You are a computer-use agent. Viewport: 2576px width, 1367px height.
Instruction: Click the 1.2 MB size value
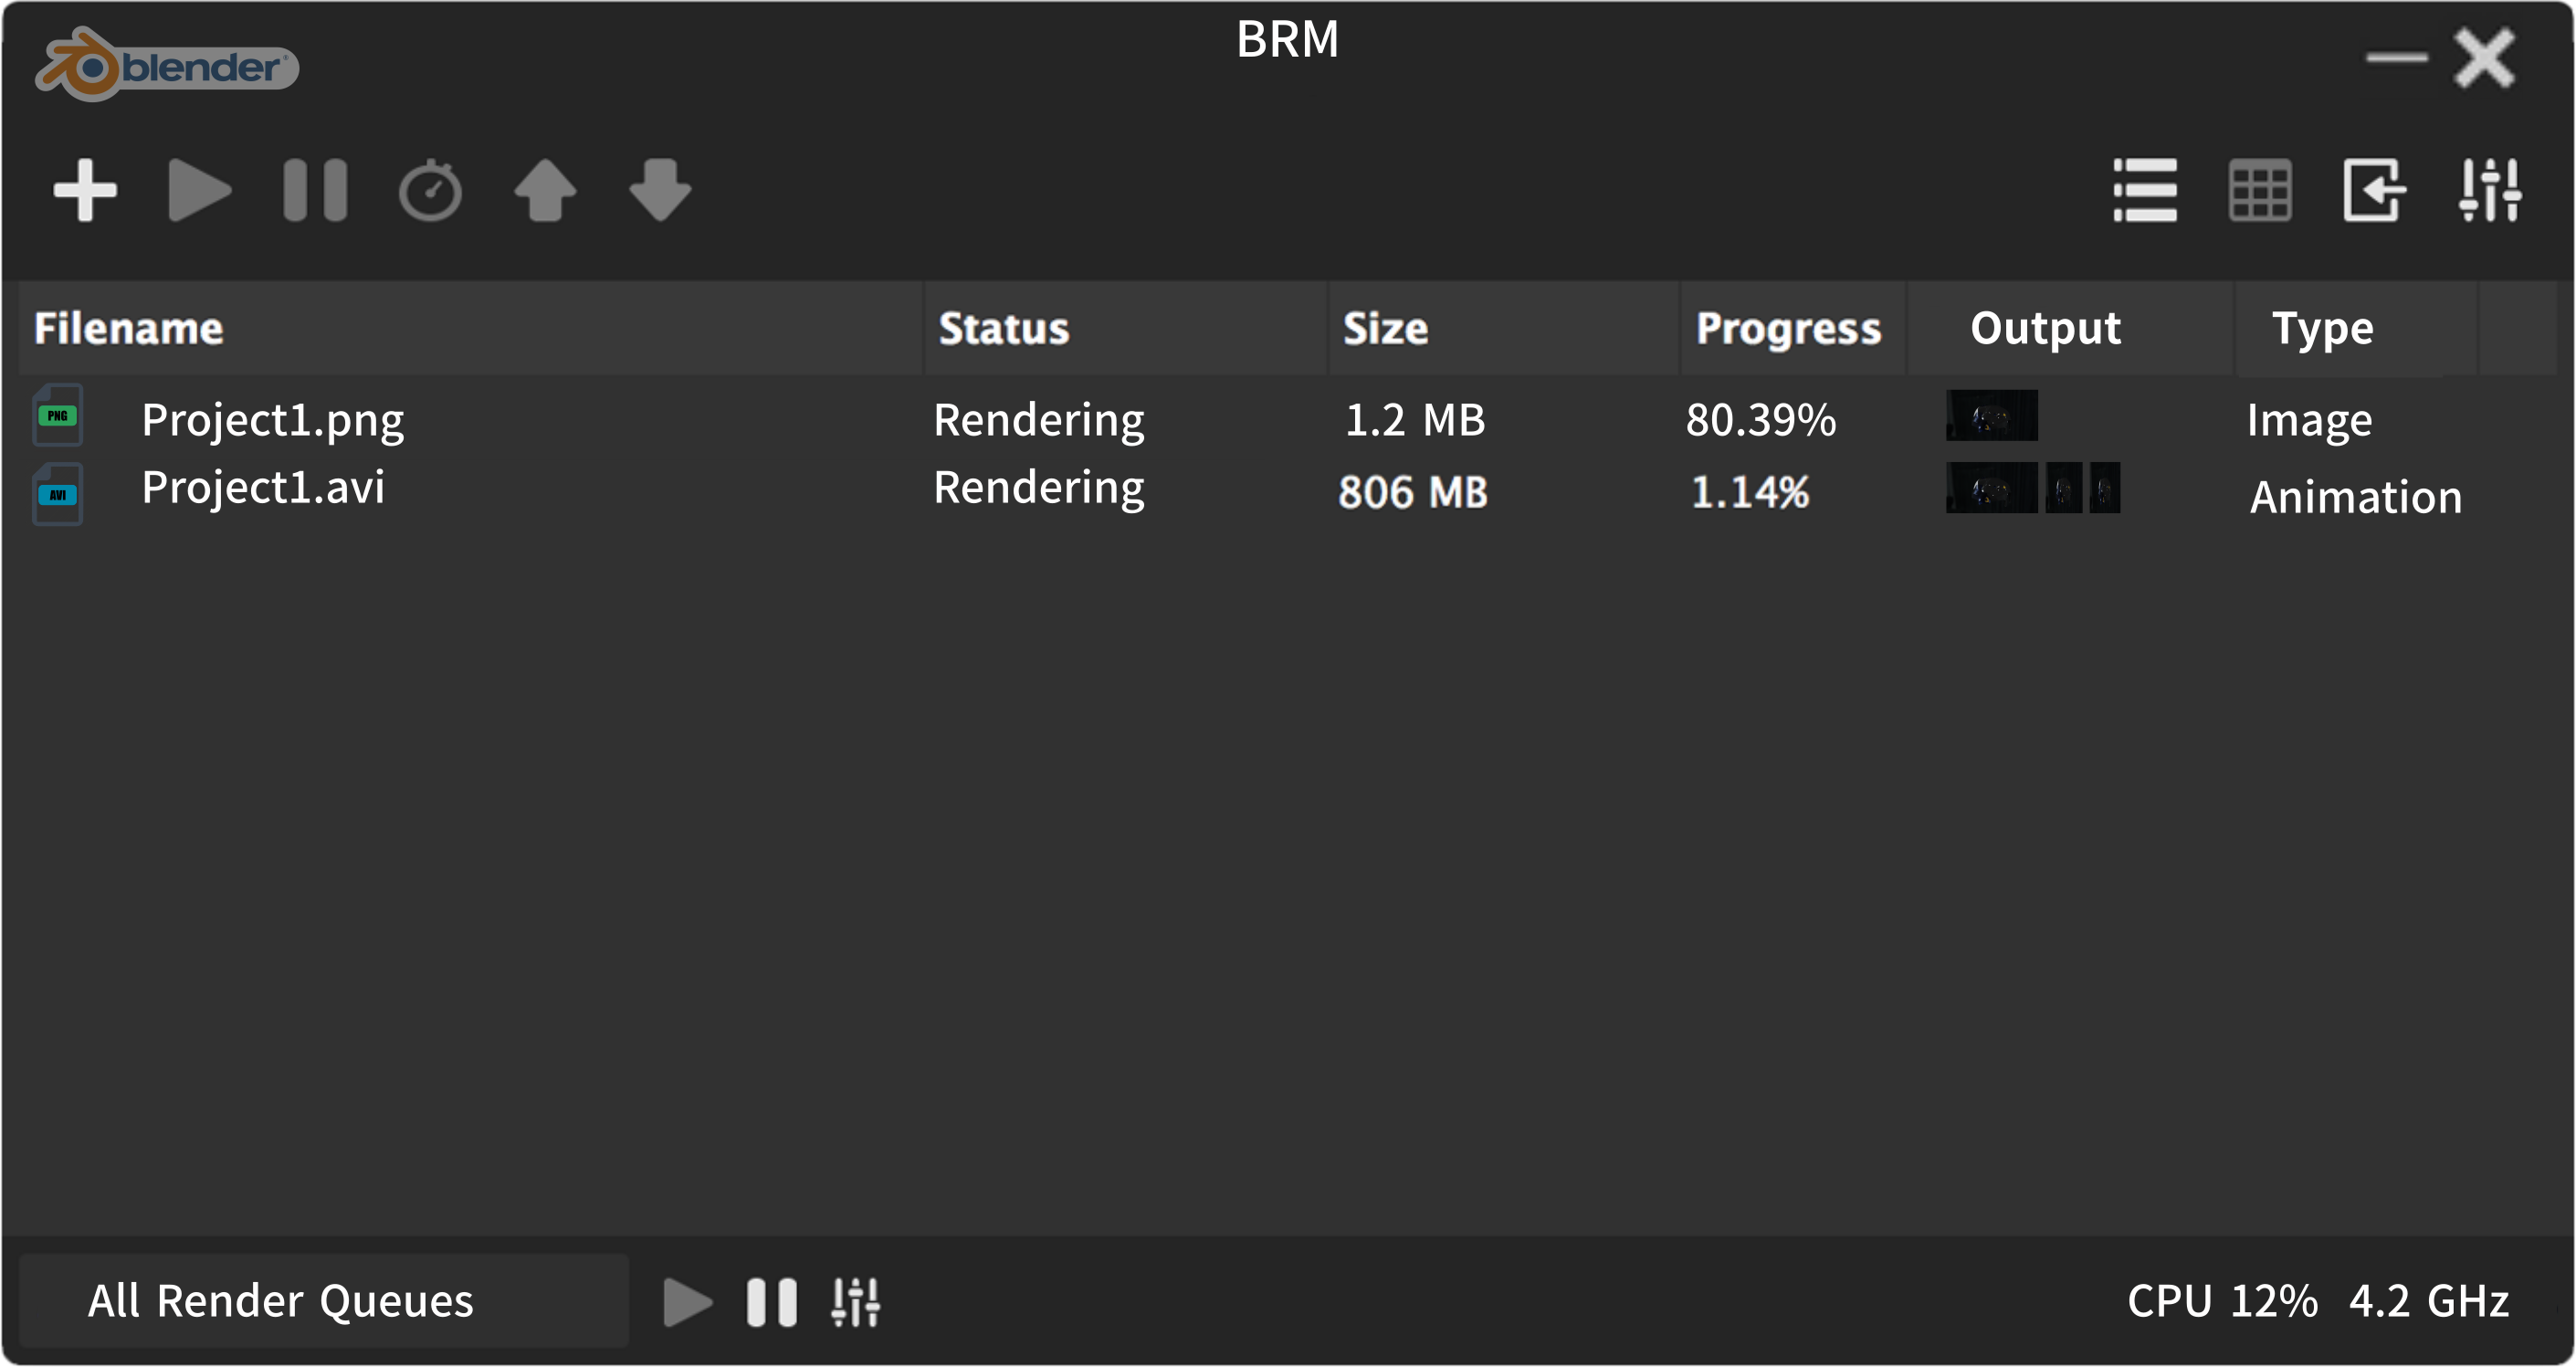pos(1415,420)
